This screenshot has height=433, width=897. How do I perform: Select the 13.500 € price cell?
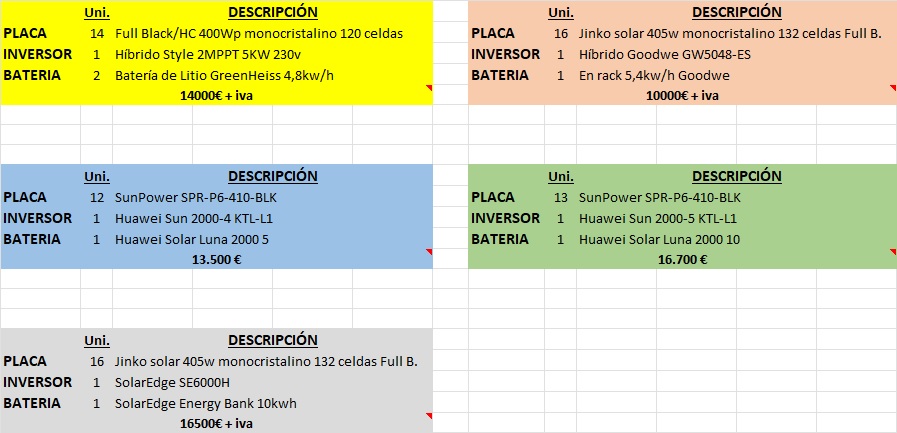coord(216,260)
